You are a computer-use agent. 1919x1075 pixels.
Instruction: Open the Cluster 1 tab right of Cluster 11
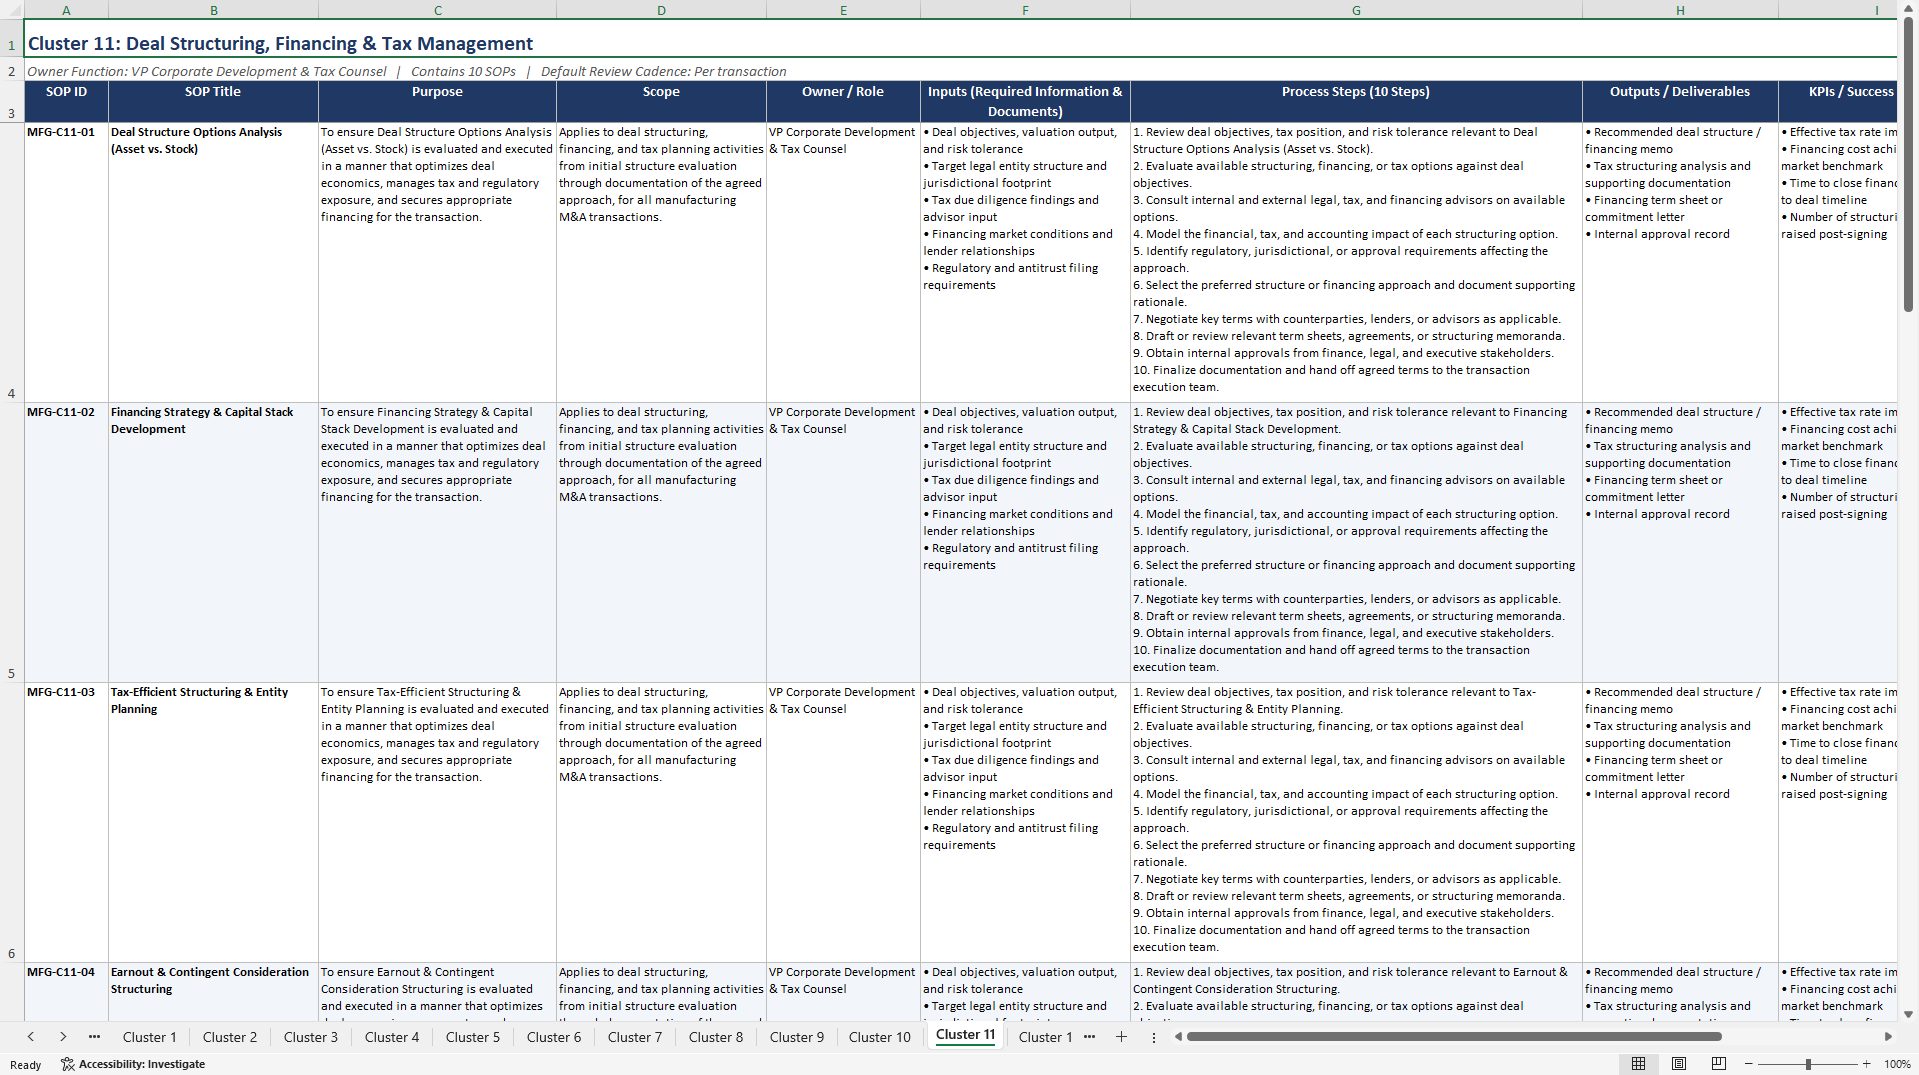[1045, 1037]
